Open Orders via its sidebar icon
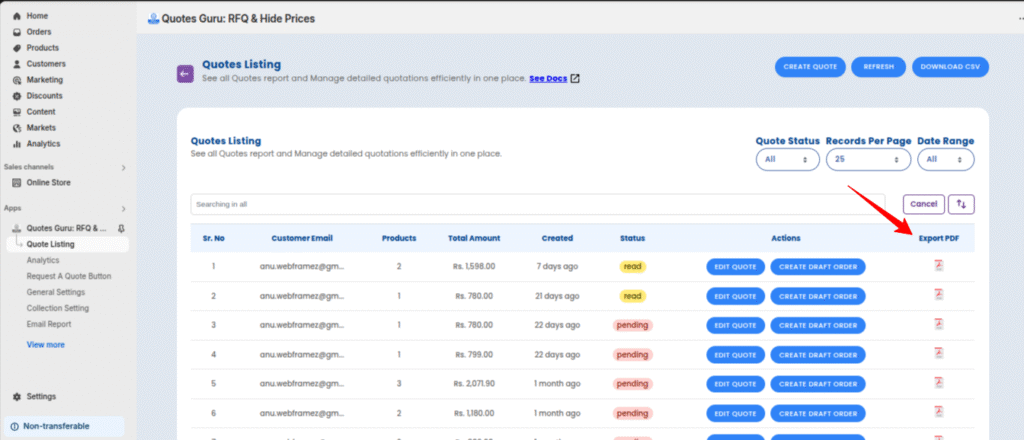Image resolution: width=1024 pixels, height=440 pixels. tap(17, 32)
